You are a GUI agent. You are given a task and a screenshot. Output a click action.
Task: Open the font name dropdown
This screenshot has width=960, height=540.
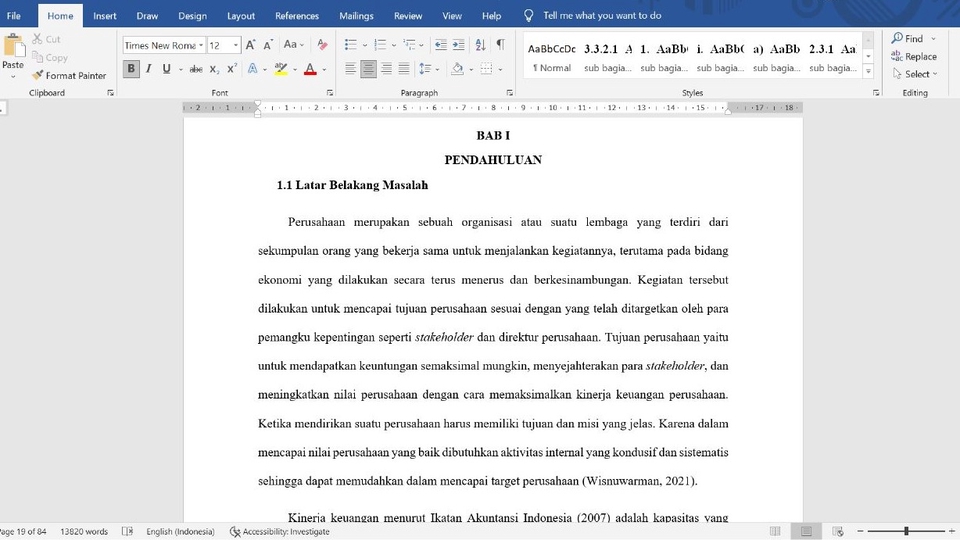pyautogui.click(x=201, y=45)
